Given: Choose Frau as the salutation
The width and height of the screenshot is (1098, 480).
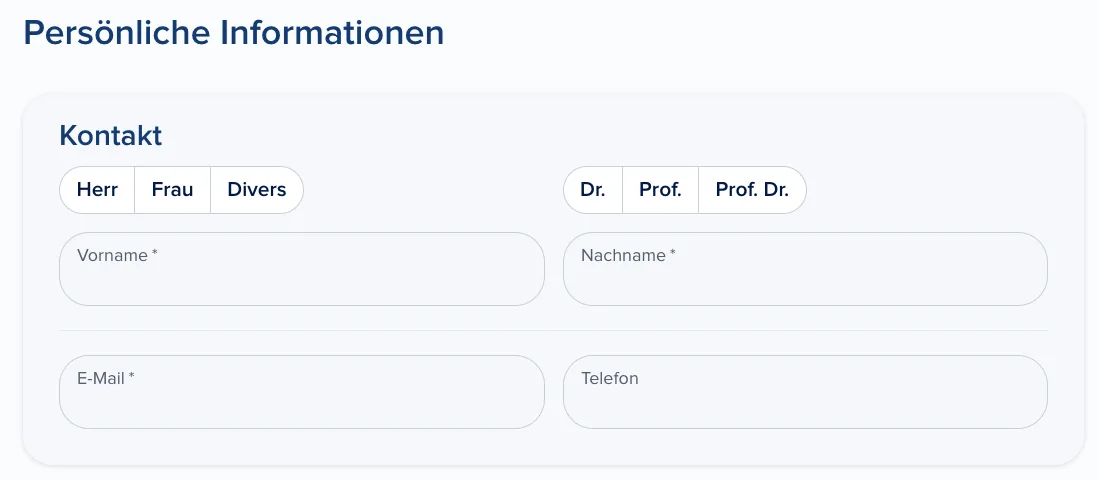Looking at the screenshot, I should [x=172, y=190].
